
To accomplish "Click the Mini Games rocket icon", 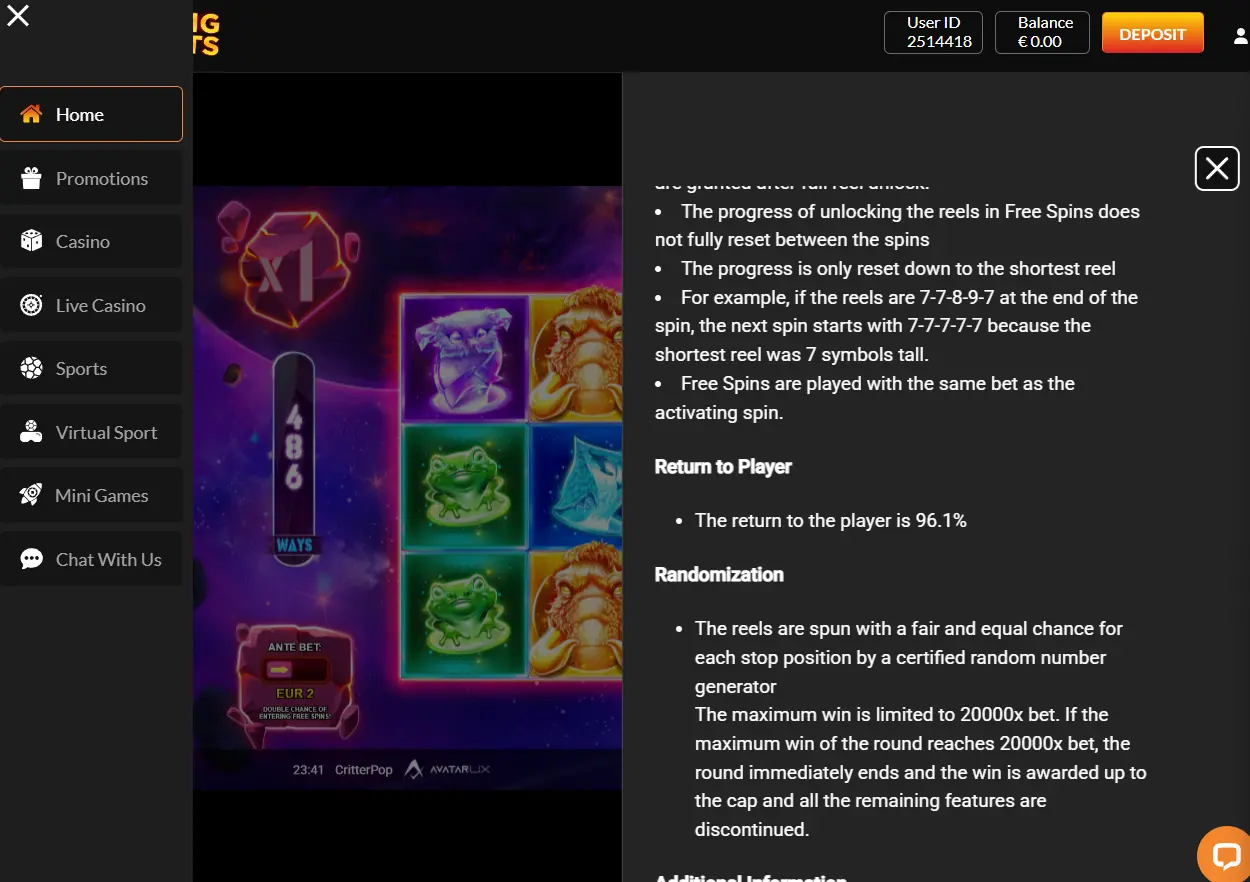I will (x=31, y=495).
